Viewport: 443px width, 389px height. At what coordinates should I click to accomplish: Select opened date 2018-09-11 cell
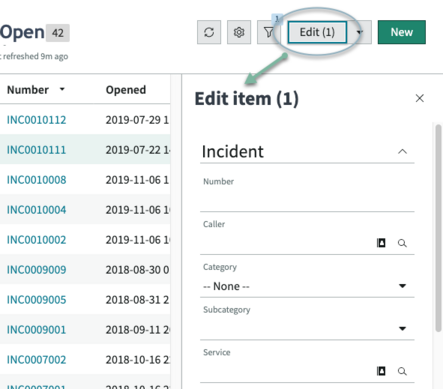pyautogui.click(x=137, y=330)
